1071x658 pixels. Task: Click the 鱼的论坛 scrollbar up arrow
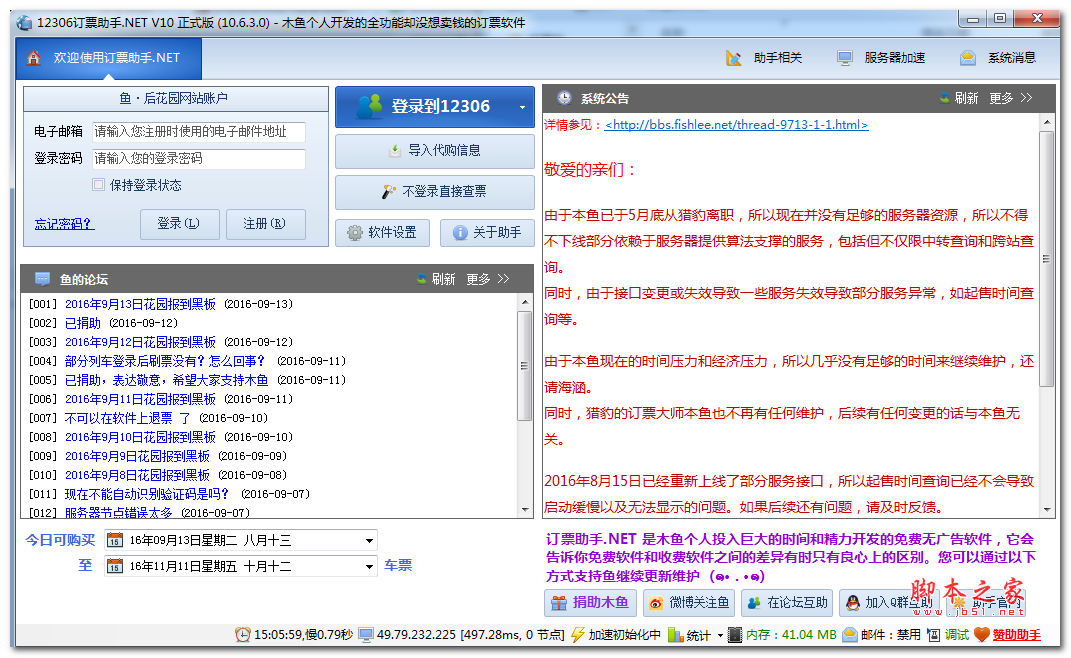525,302
